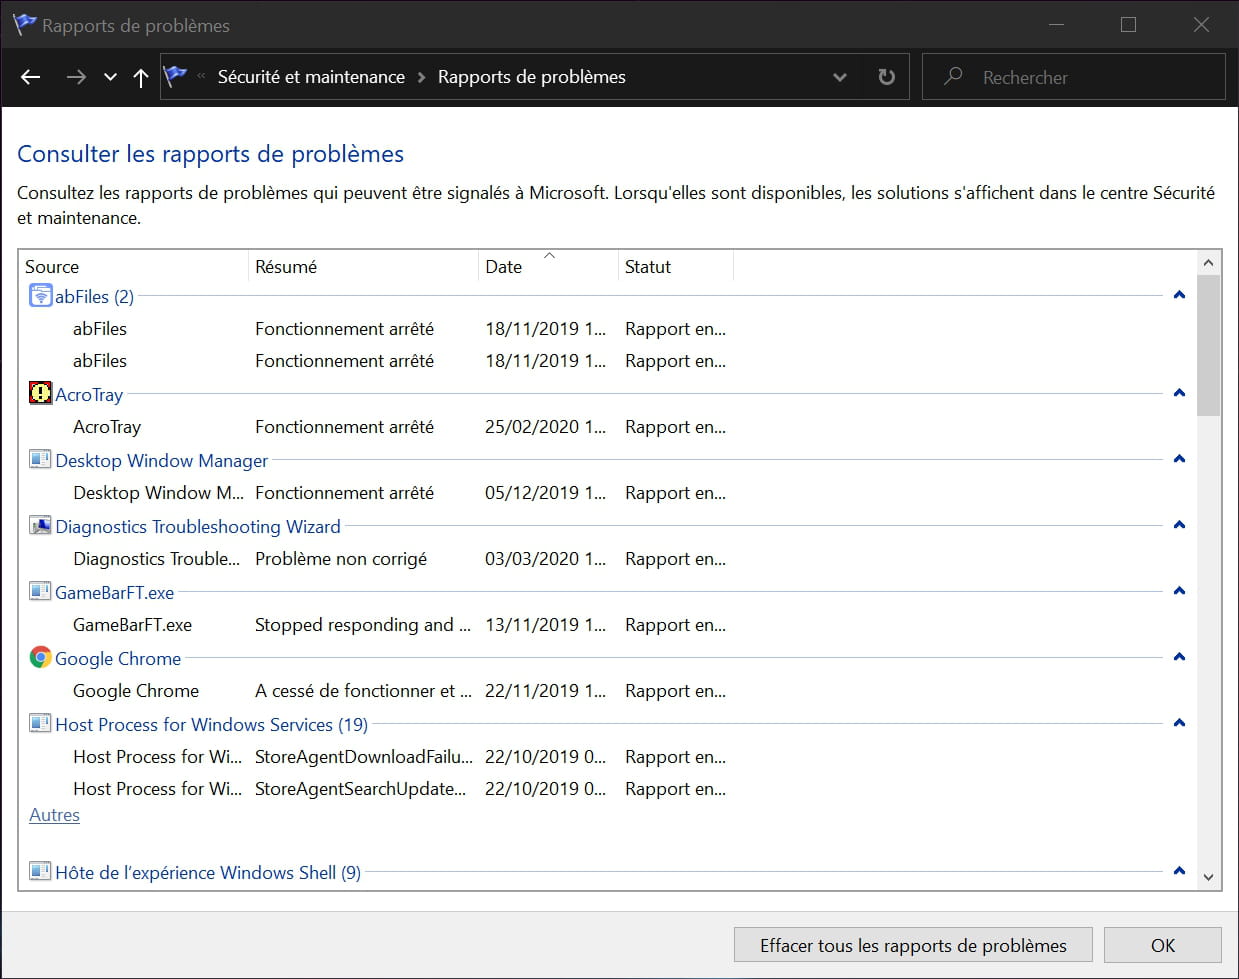Open Sécurité et maintenance from the breadcrumb
Viewport: 1239px width, 979px height.
click(311, 76)
